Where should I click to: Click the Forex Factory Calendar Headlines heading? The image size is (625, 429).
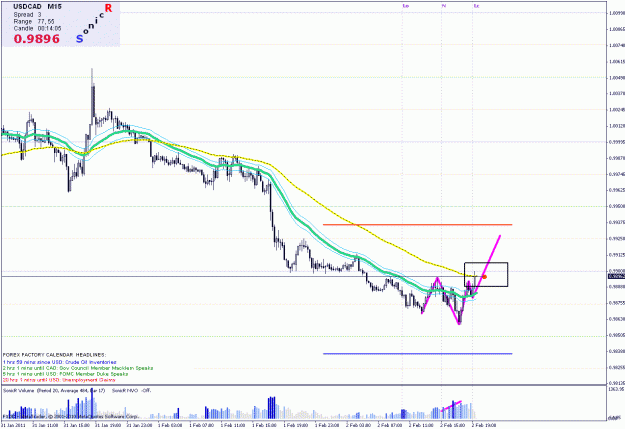pyautogui.click(x=55, y=354)
